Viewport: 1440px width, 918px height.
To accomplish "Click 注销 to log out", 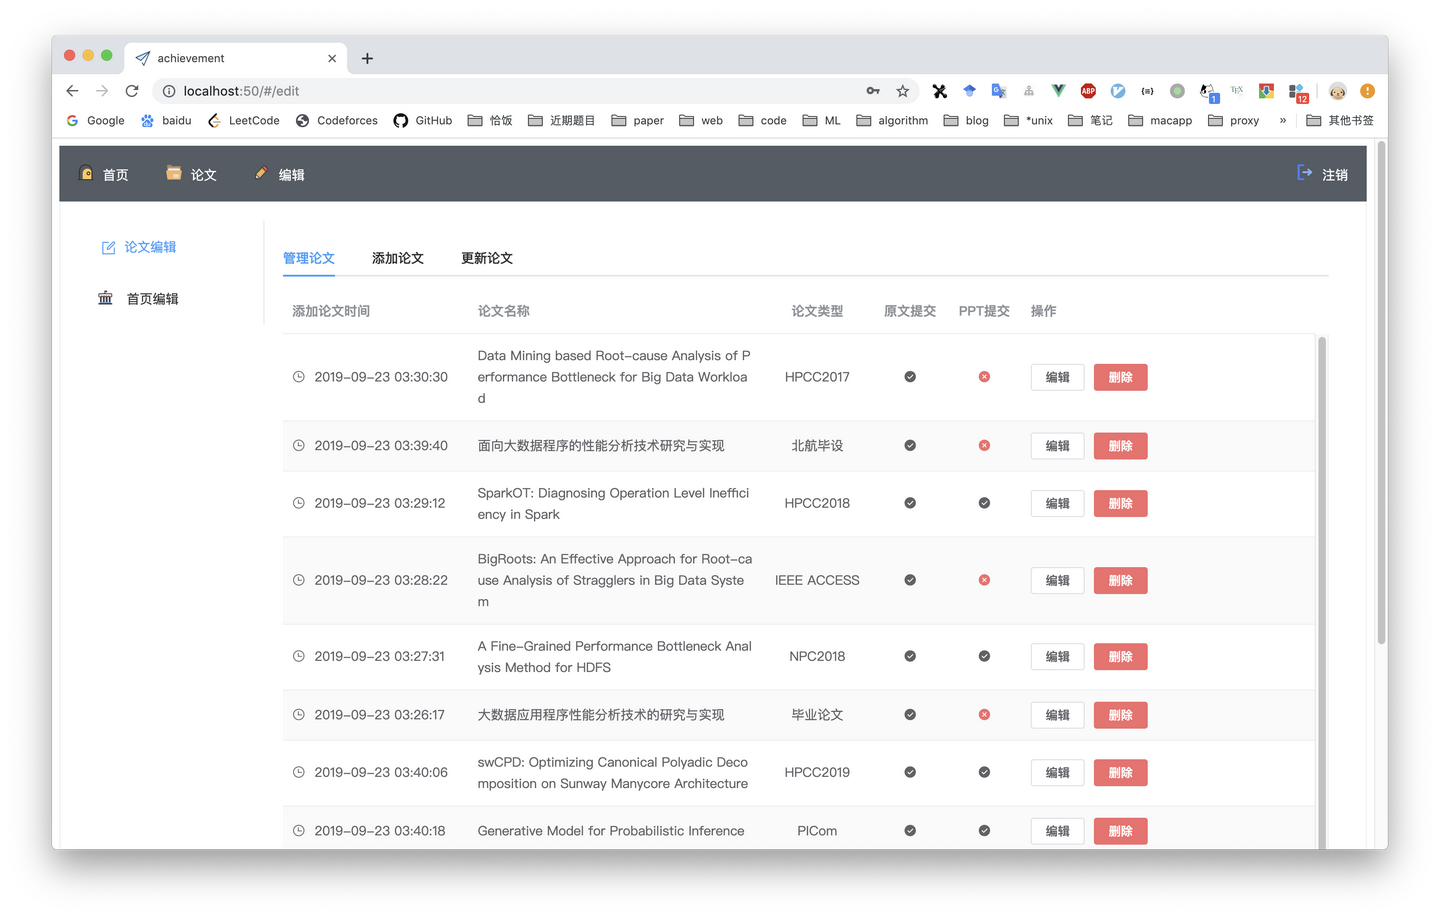I will [1335, 175].
